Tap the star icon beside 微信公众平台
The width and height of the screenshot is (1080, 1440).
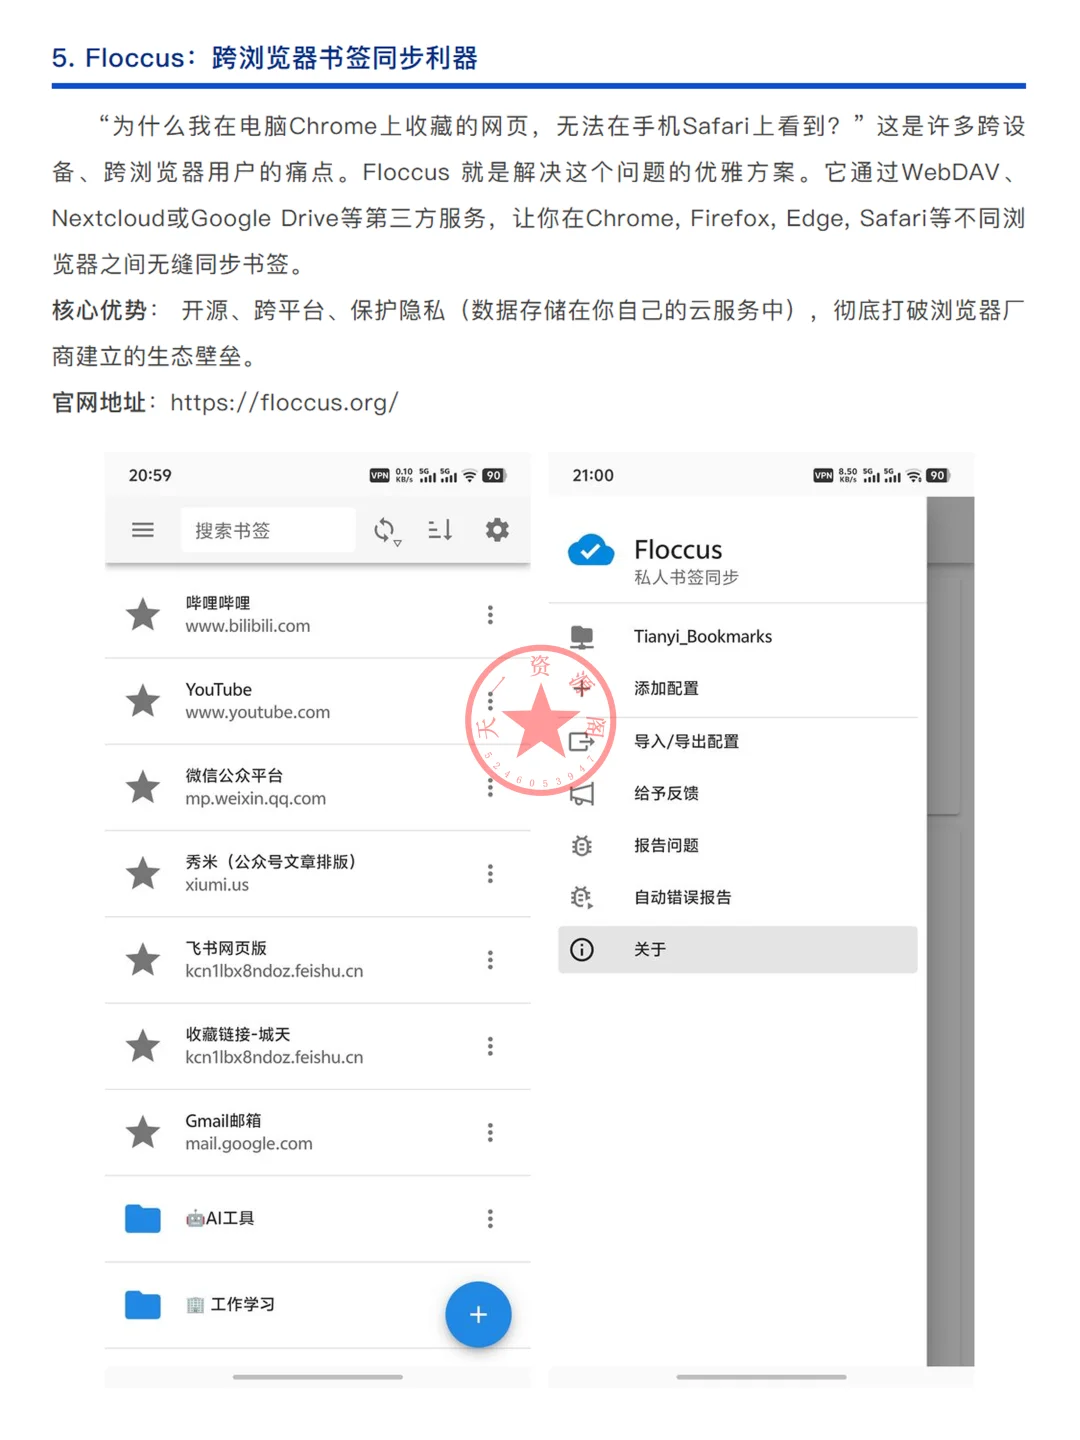point(143,787)
